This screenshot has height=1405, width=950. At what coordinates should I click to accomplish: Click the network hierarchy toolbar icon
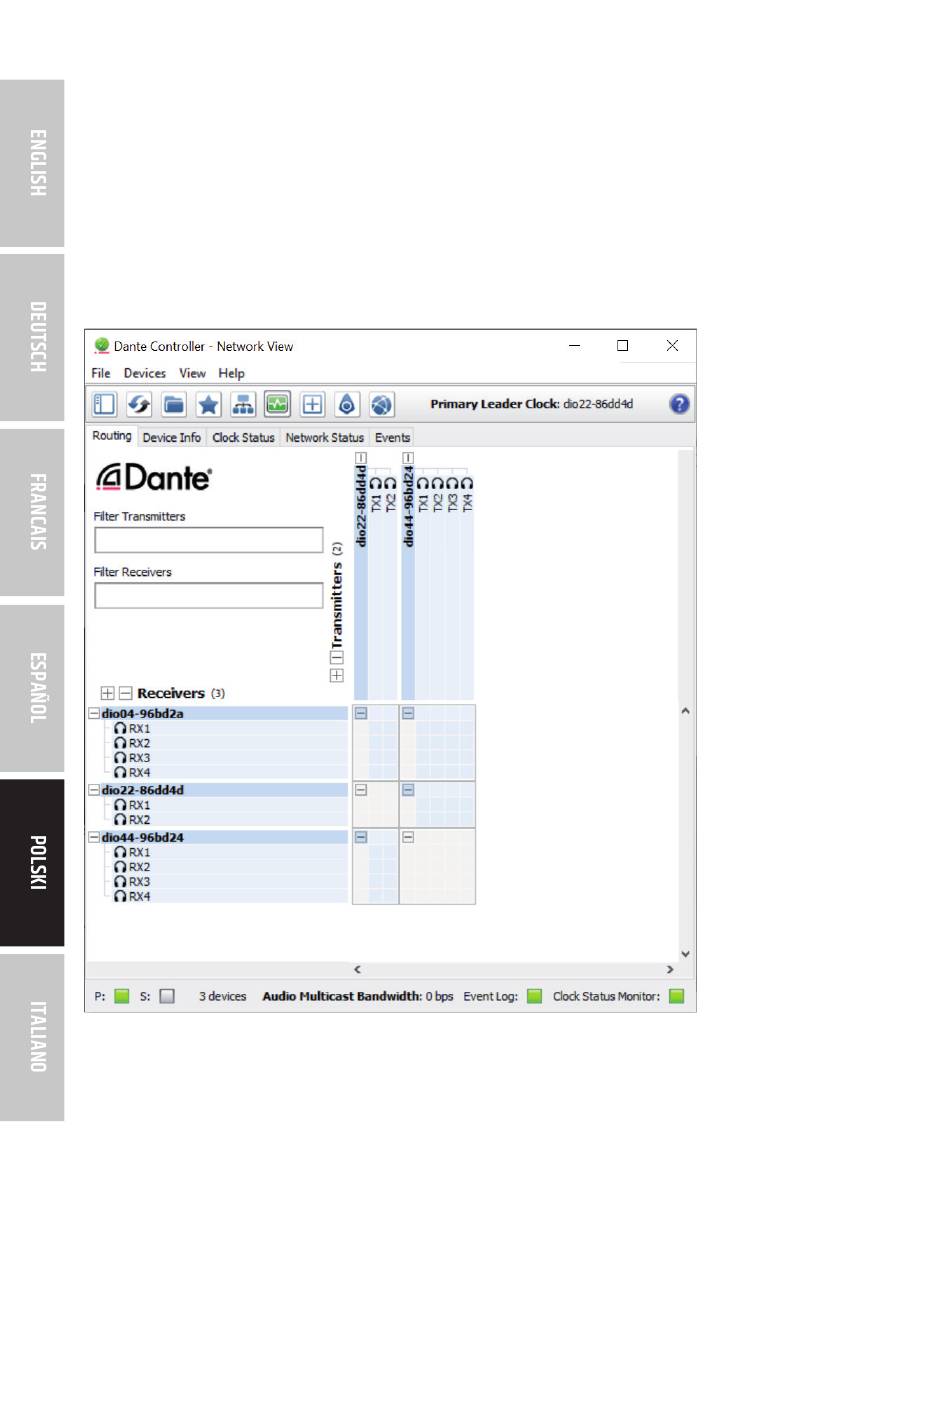243,404
